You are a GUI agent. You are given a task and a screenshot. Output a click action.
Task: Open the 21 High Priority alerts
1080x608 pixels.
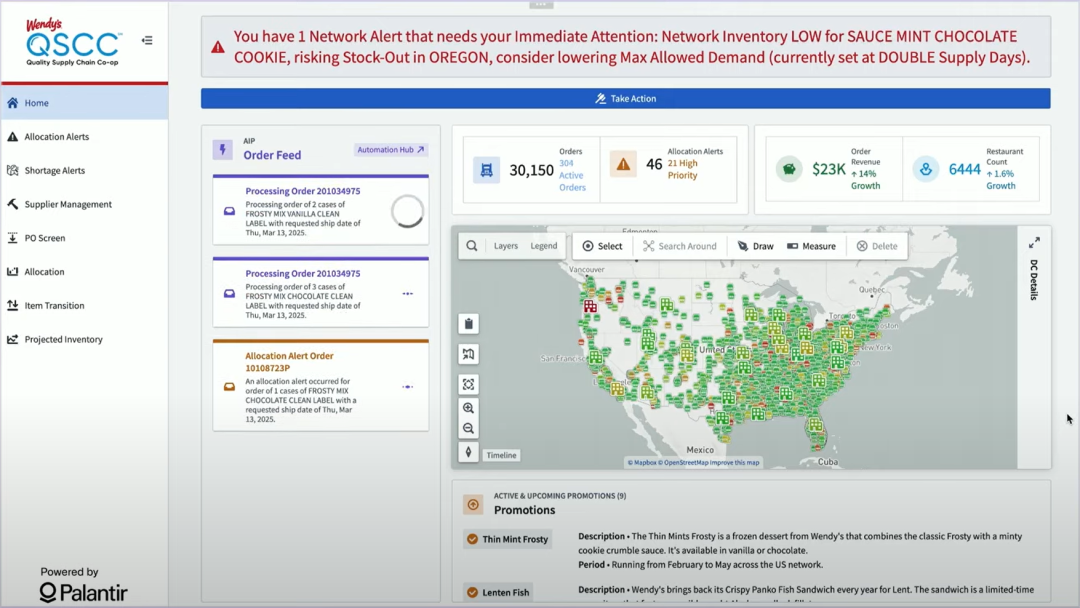[x=683, y=169]
